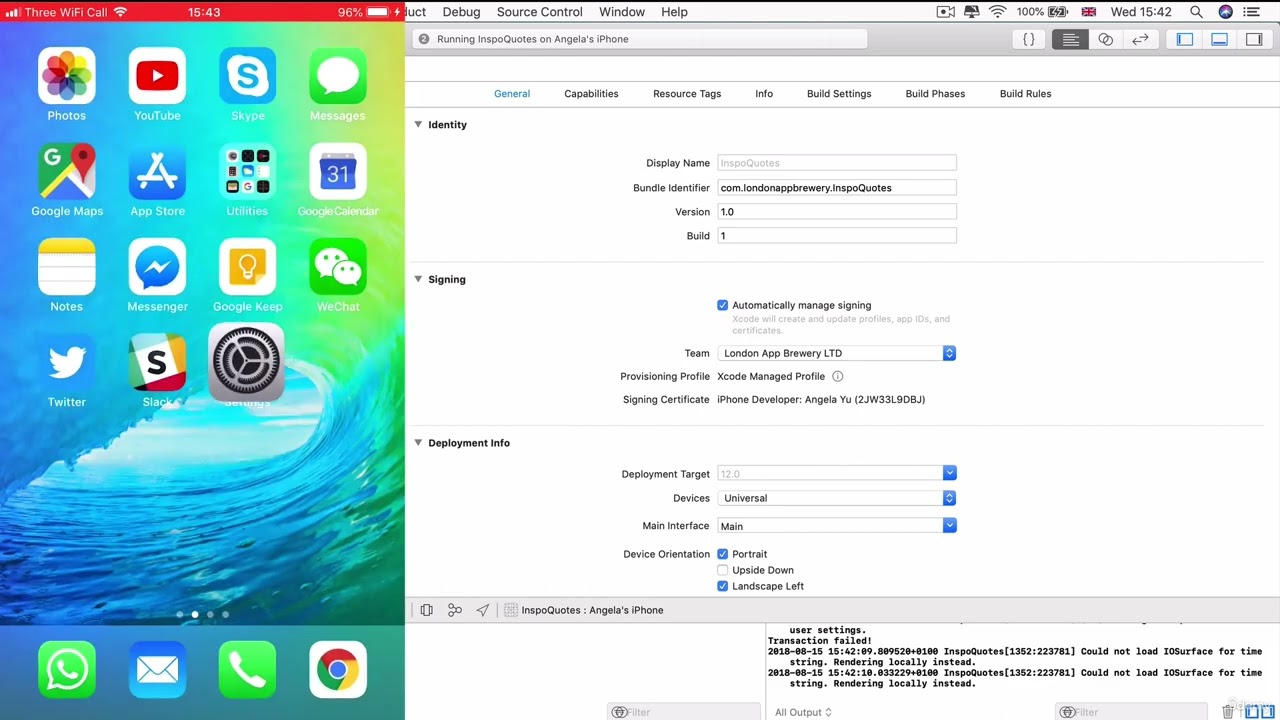Click the Debug View Hierarchy icon

(427, 610)
